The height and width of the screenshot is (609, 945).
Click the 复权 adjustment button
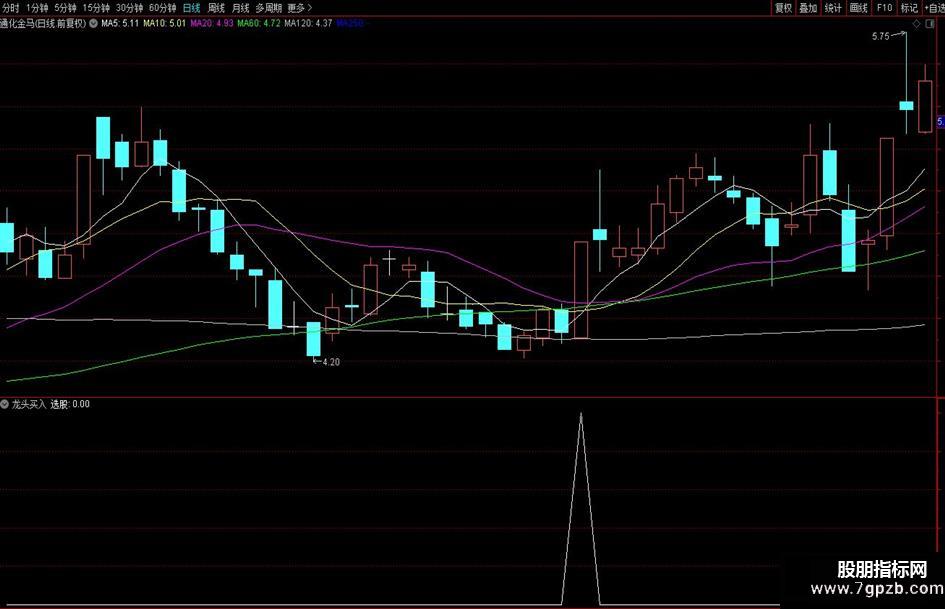tap(783, 8)
